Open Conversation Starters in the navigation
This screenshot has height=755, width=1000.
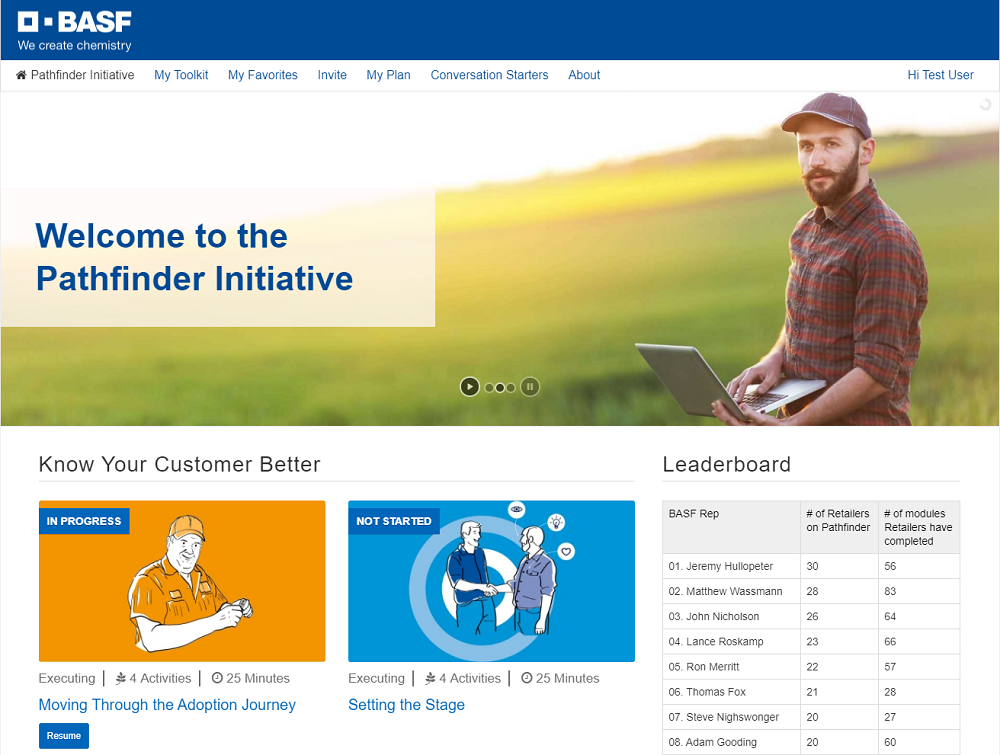(x=489, y=75)
